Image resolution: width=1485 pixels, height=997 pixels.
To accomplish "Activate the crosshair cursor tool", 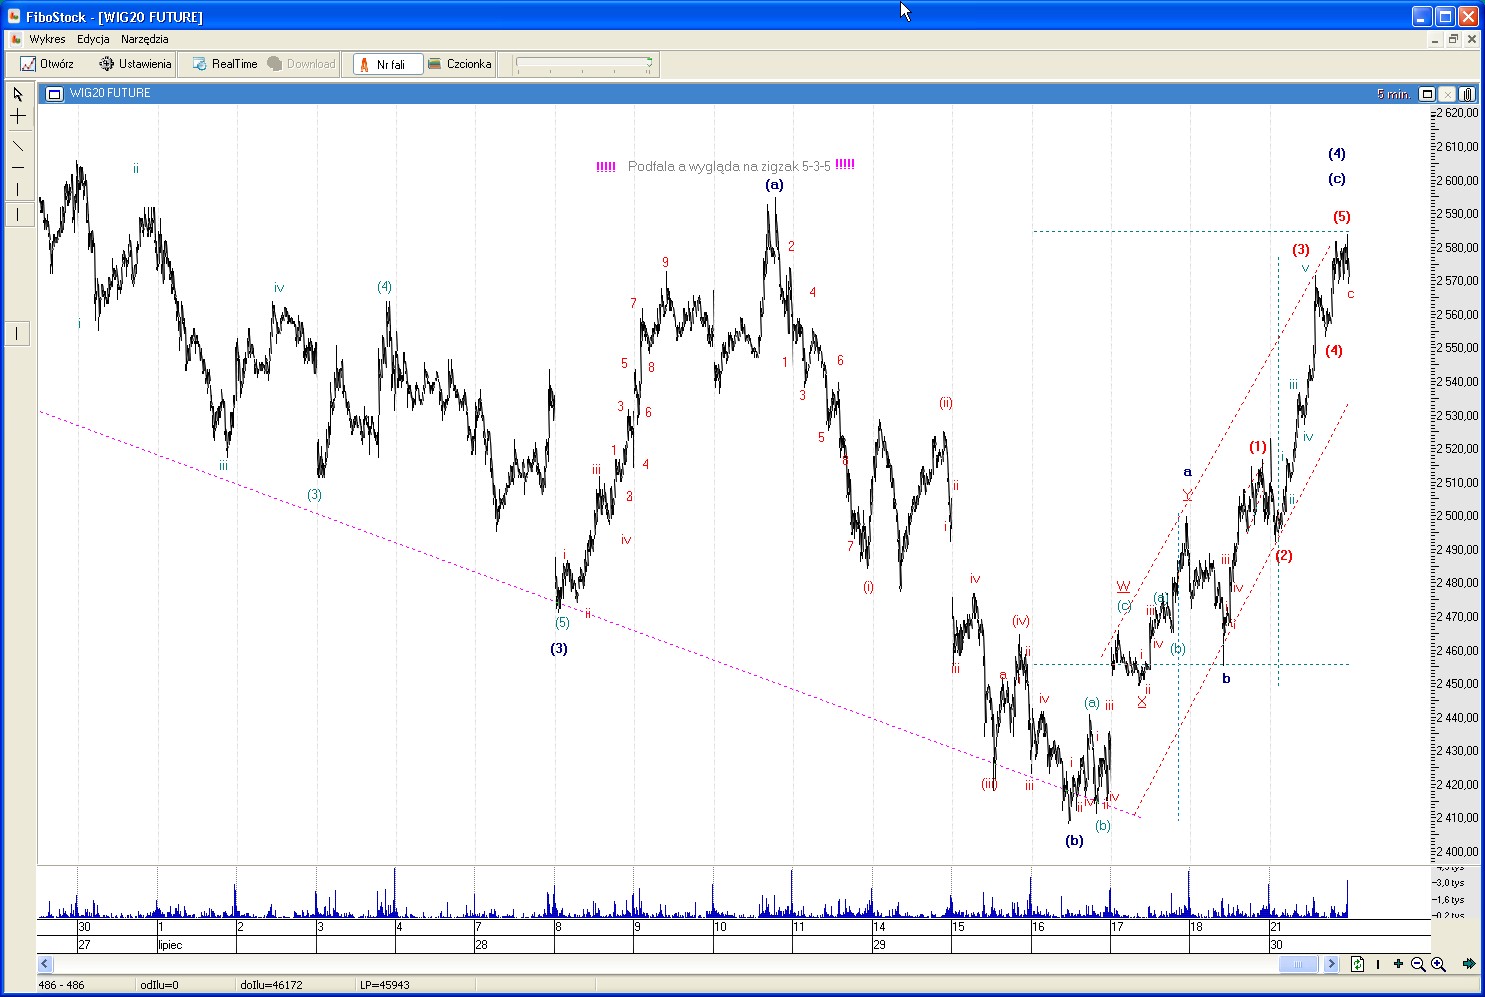I will pyautogui.click(x=18, y=117).
